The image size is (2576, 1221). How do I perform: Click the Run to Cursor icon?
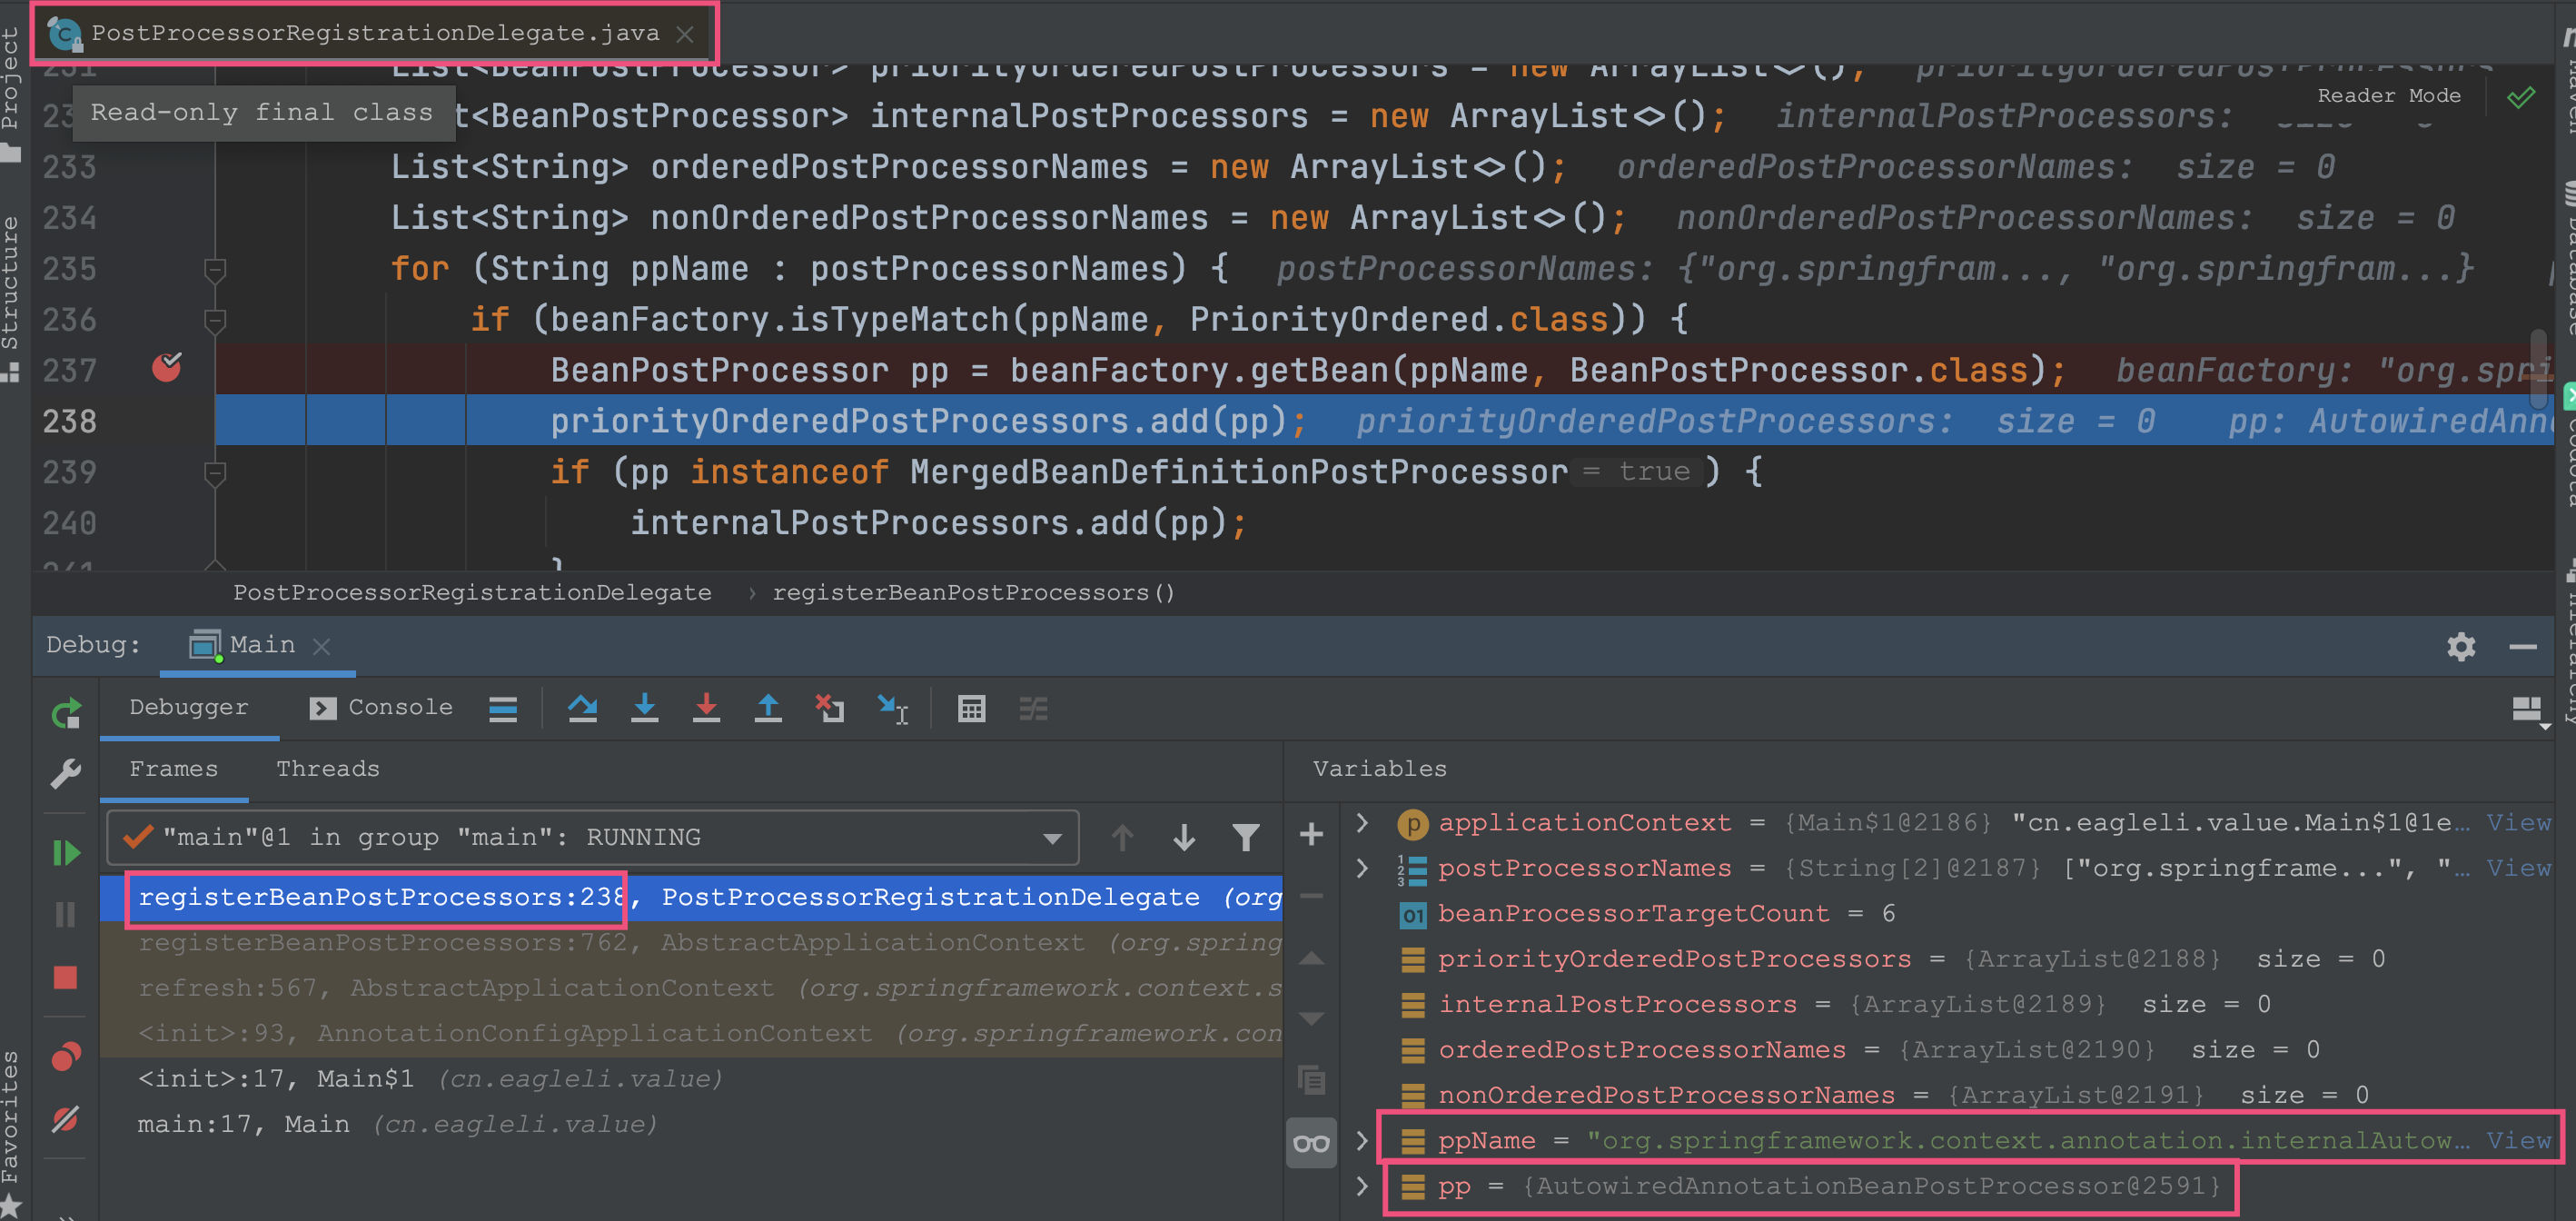(892, 709)
